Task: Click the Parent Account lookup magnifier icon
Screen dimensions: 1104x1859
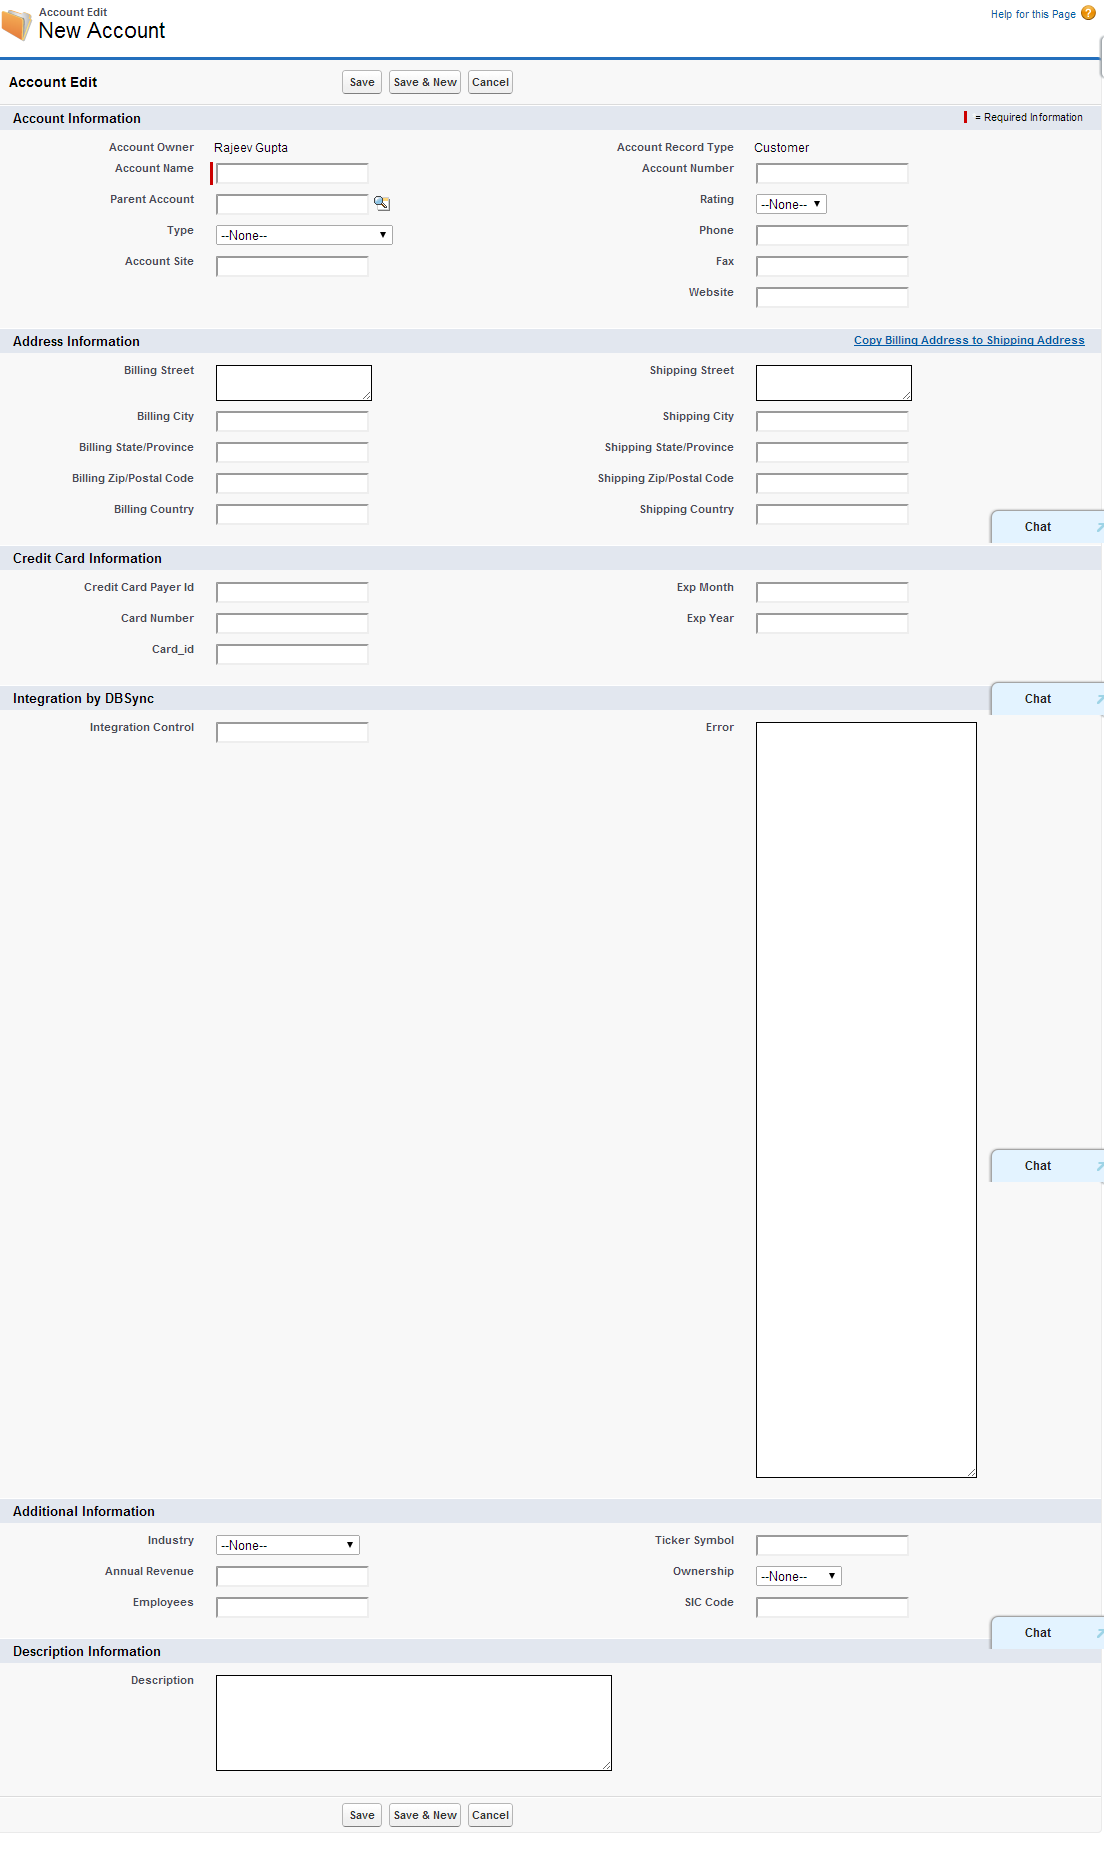Action: [381, 203]
